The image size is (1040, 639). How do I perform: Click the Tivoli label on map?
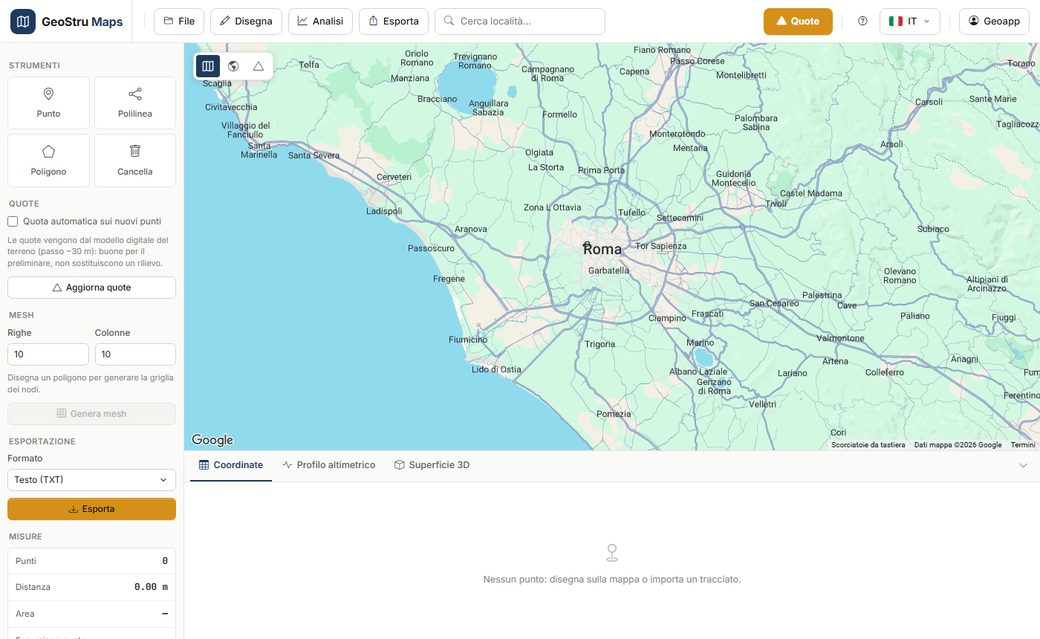pyautogui.click(x=775, y=204)
